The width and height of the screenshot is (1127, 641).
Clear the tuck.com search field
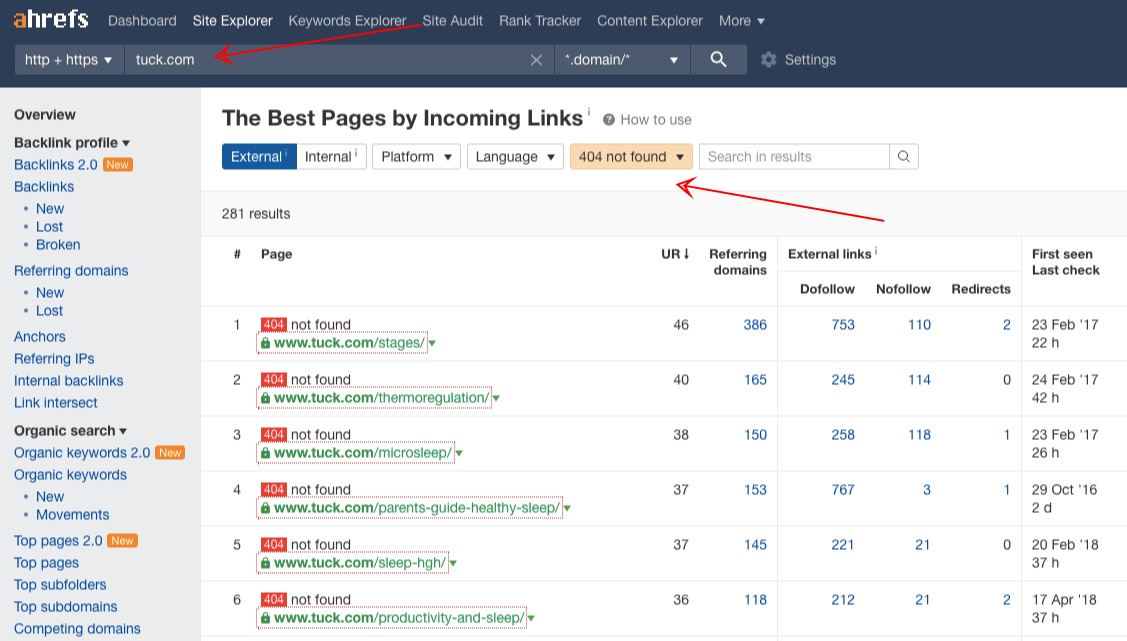[536, 60]
